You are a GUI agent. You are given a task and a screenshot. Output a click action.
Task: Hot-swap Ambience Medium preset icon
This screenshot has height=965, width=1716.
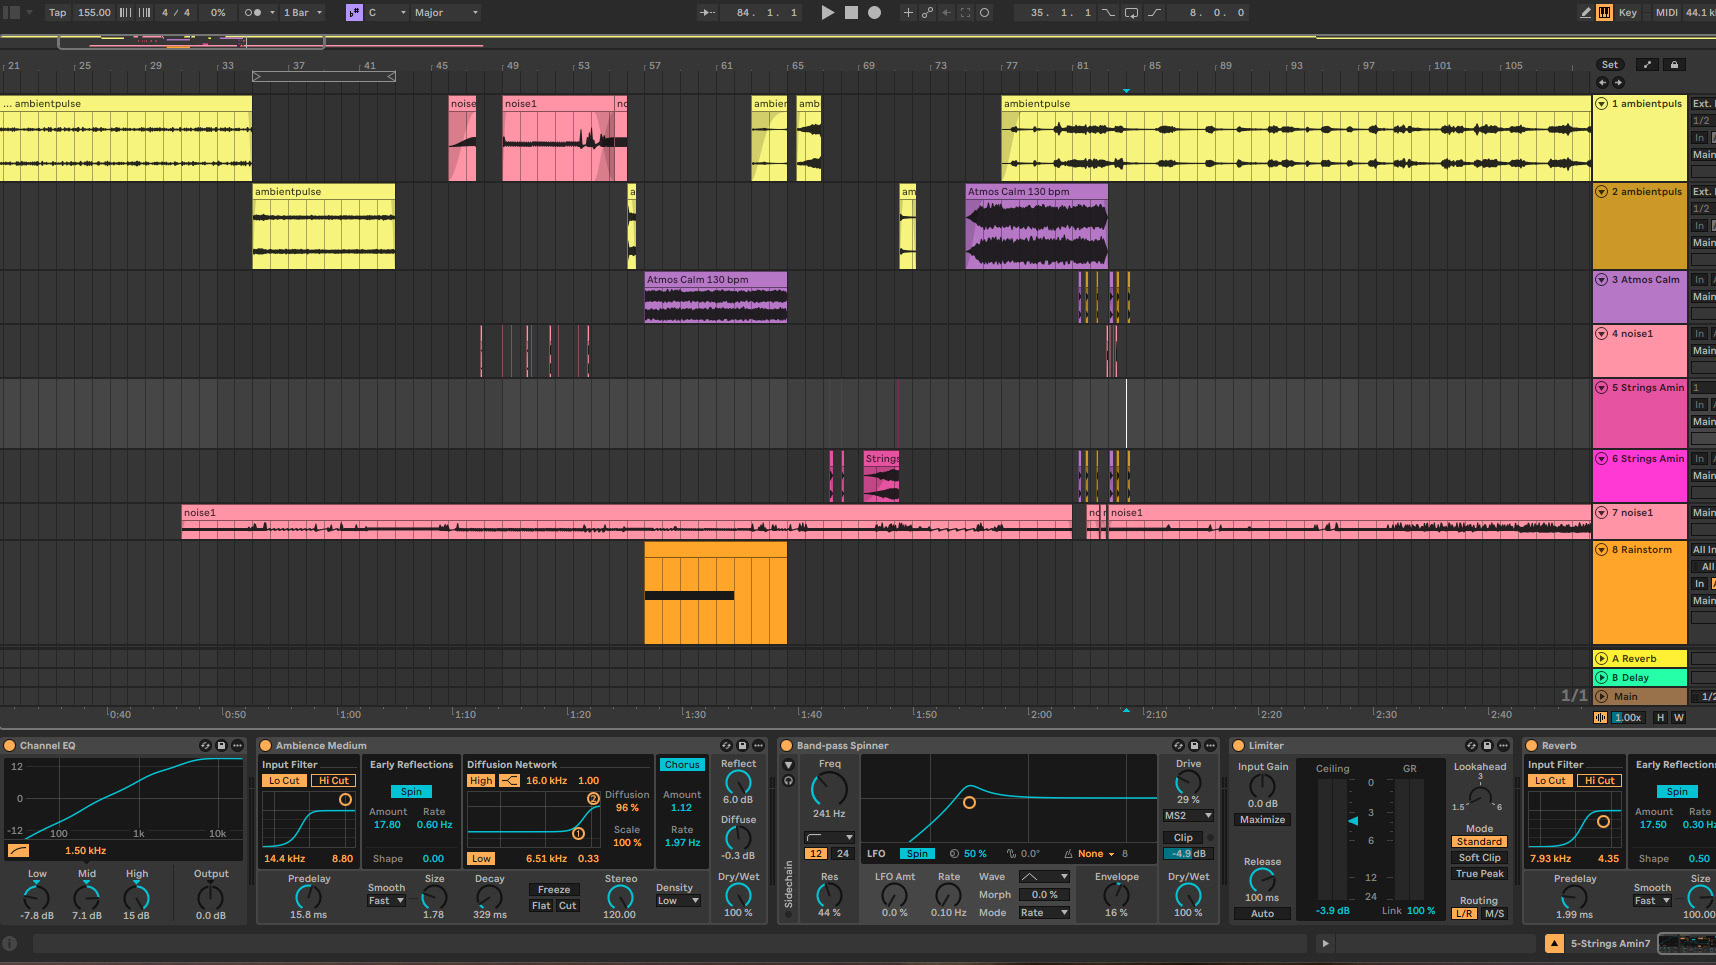pos(726,745)
